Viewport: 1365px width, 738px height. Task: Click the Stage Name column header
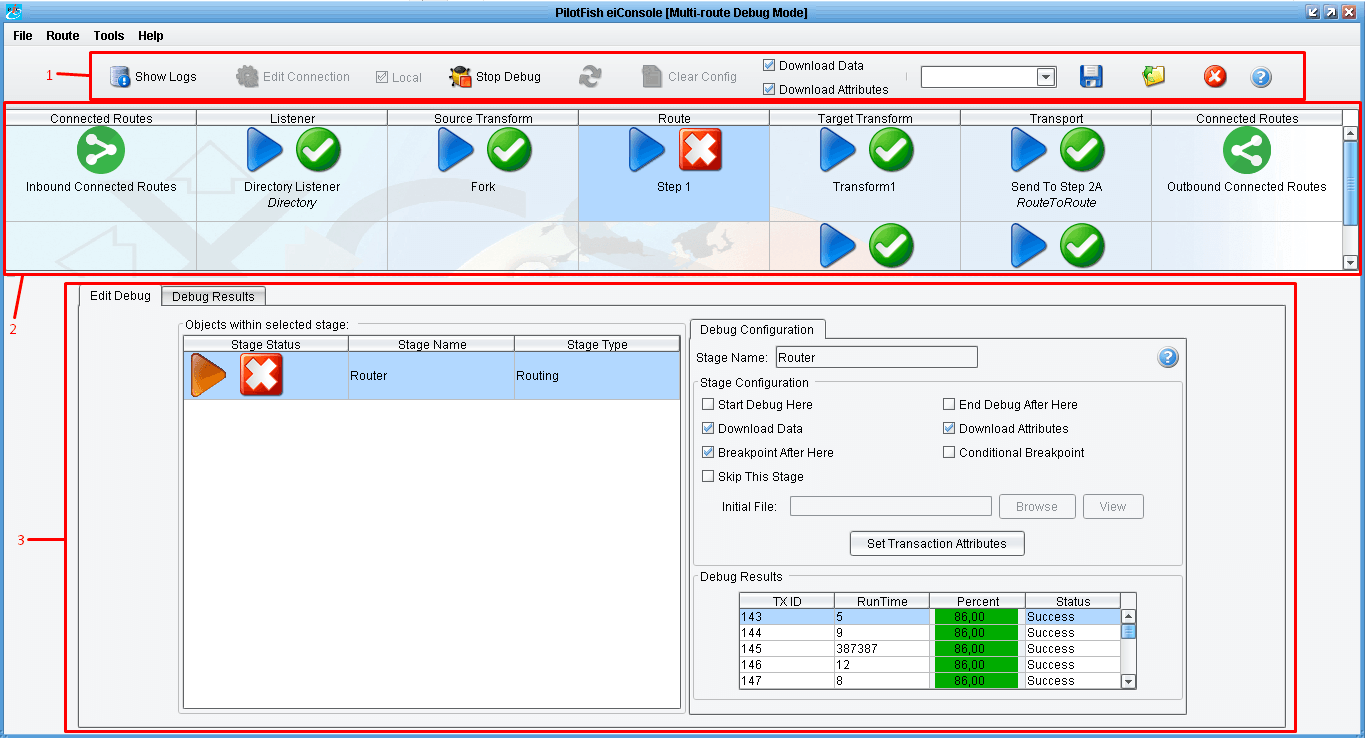click(x=432, y=344)
